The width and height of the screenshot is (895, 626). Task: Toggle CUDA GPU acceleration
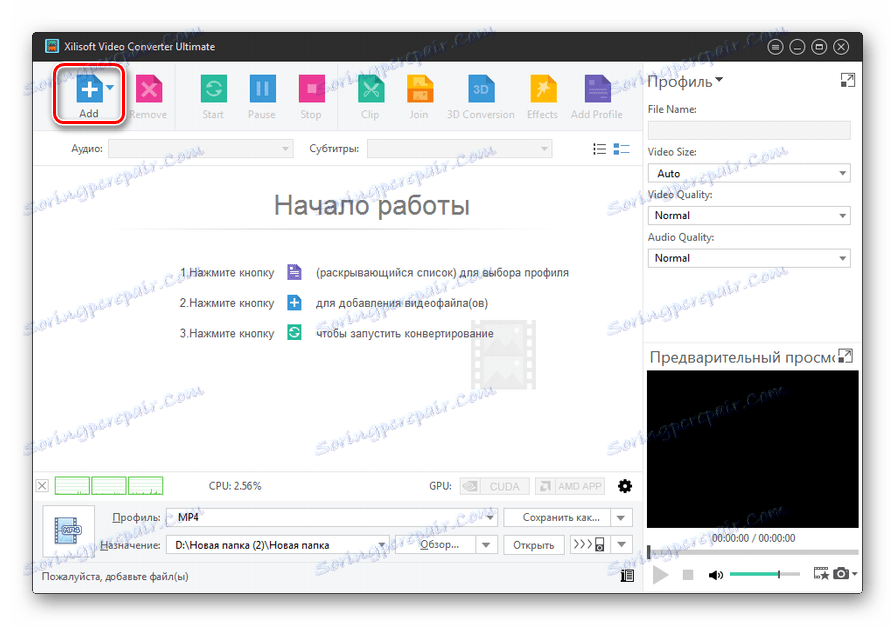[494, 486]
